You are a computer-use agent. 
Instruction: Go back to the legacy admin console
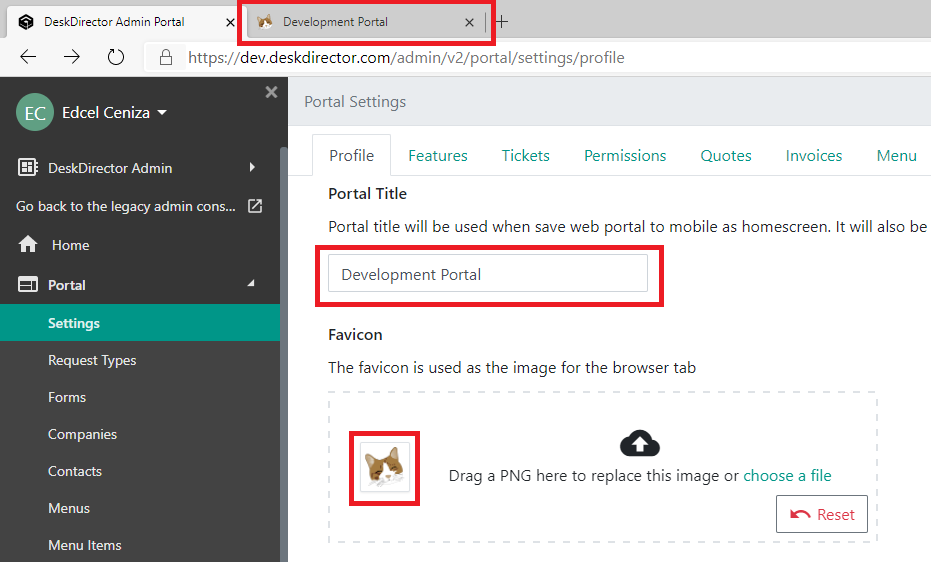click(x=126, y=206)
